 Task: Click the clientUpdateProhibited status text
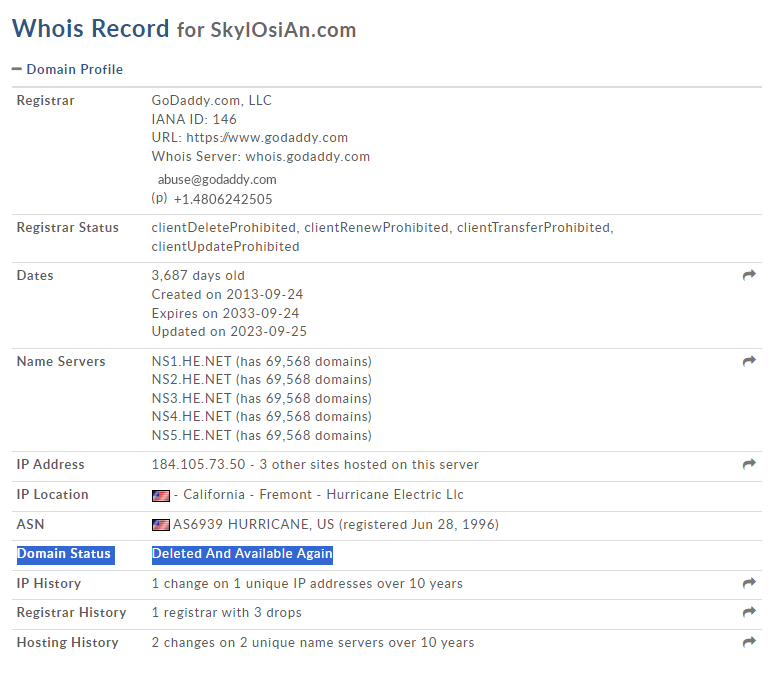pyautogui.click(x=225, y=246)
